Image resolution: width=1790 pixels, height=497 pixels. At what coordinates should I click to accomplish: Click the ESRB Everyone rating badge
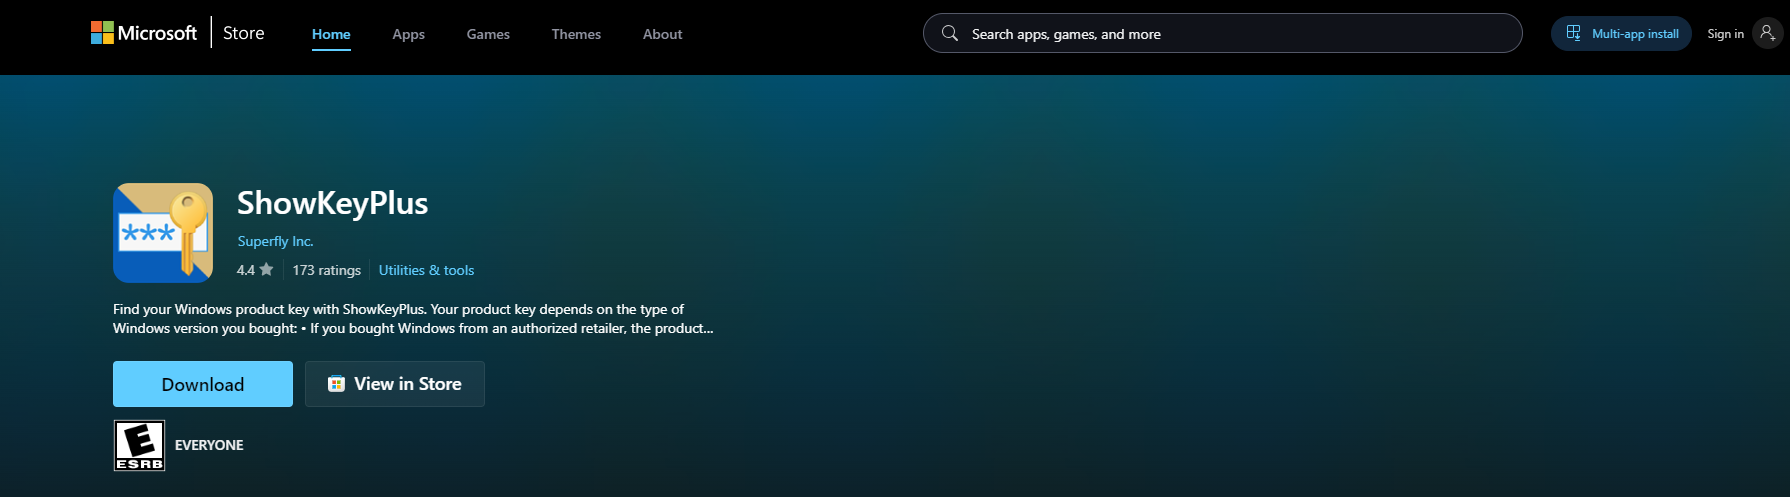[x=139, y=445]
